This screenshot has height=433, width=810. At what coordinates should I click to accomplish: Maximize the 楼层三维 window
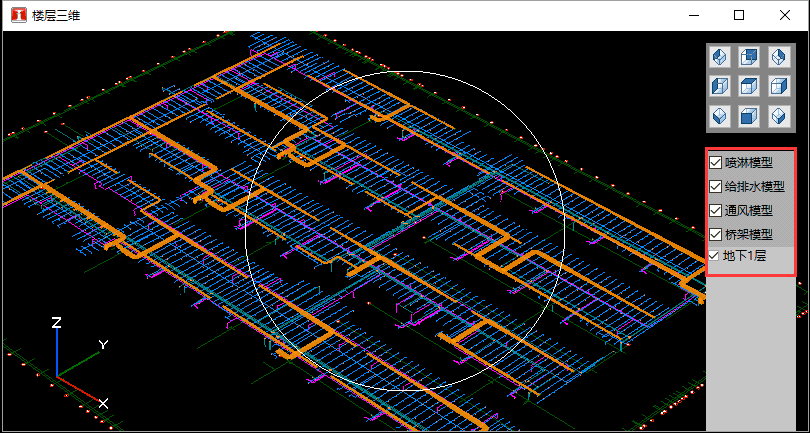[739, 15]
